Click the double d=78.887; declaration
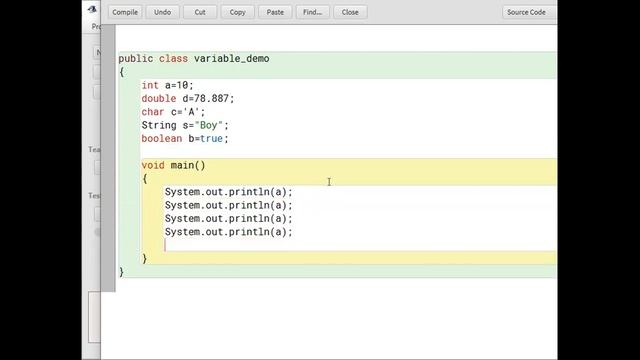The width and height of the screenshot is (640, 360). tap(188, 98)
